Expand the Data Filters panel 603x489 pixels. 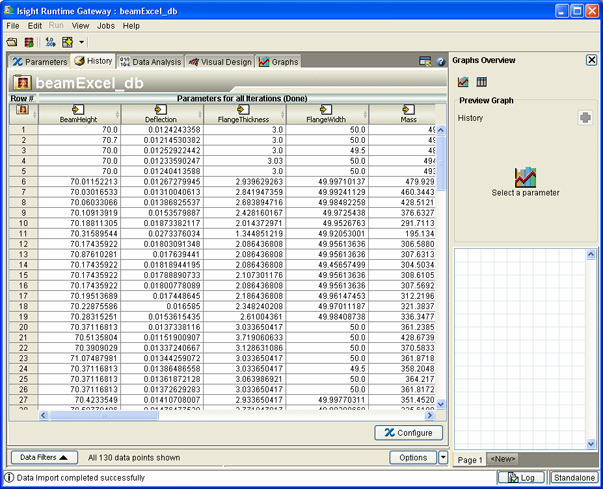pyautogui.click(x=44, y=457)
